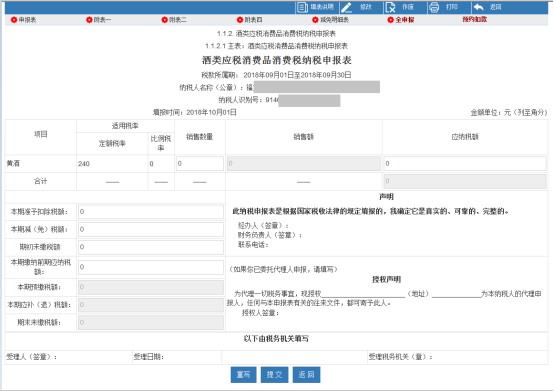Click the red 预约扣款 link

(x=475, y=19)
